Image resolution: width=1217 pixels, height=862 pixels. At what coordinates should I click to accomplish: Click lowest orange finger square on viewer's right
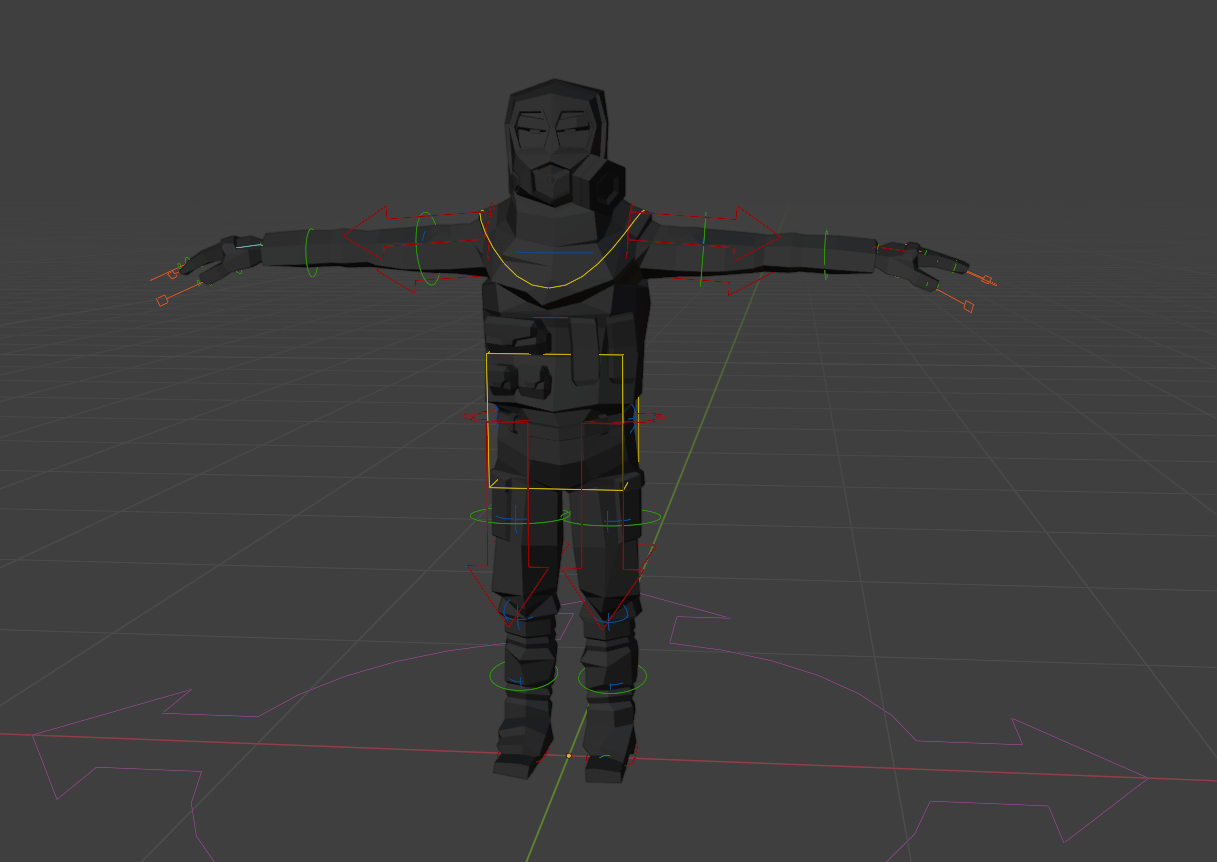968,306
